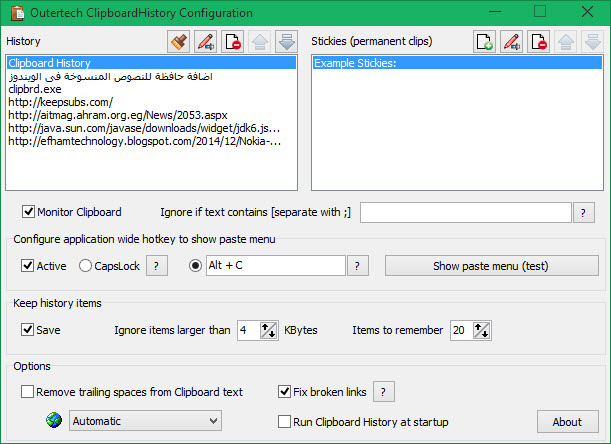Edit selected sticky pencil icon
Image resolution: width=611 pixels, height=444 pixels.
point(512,41)
